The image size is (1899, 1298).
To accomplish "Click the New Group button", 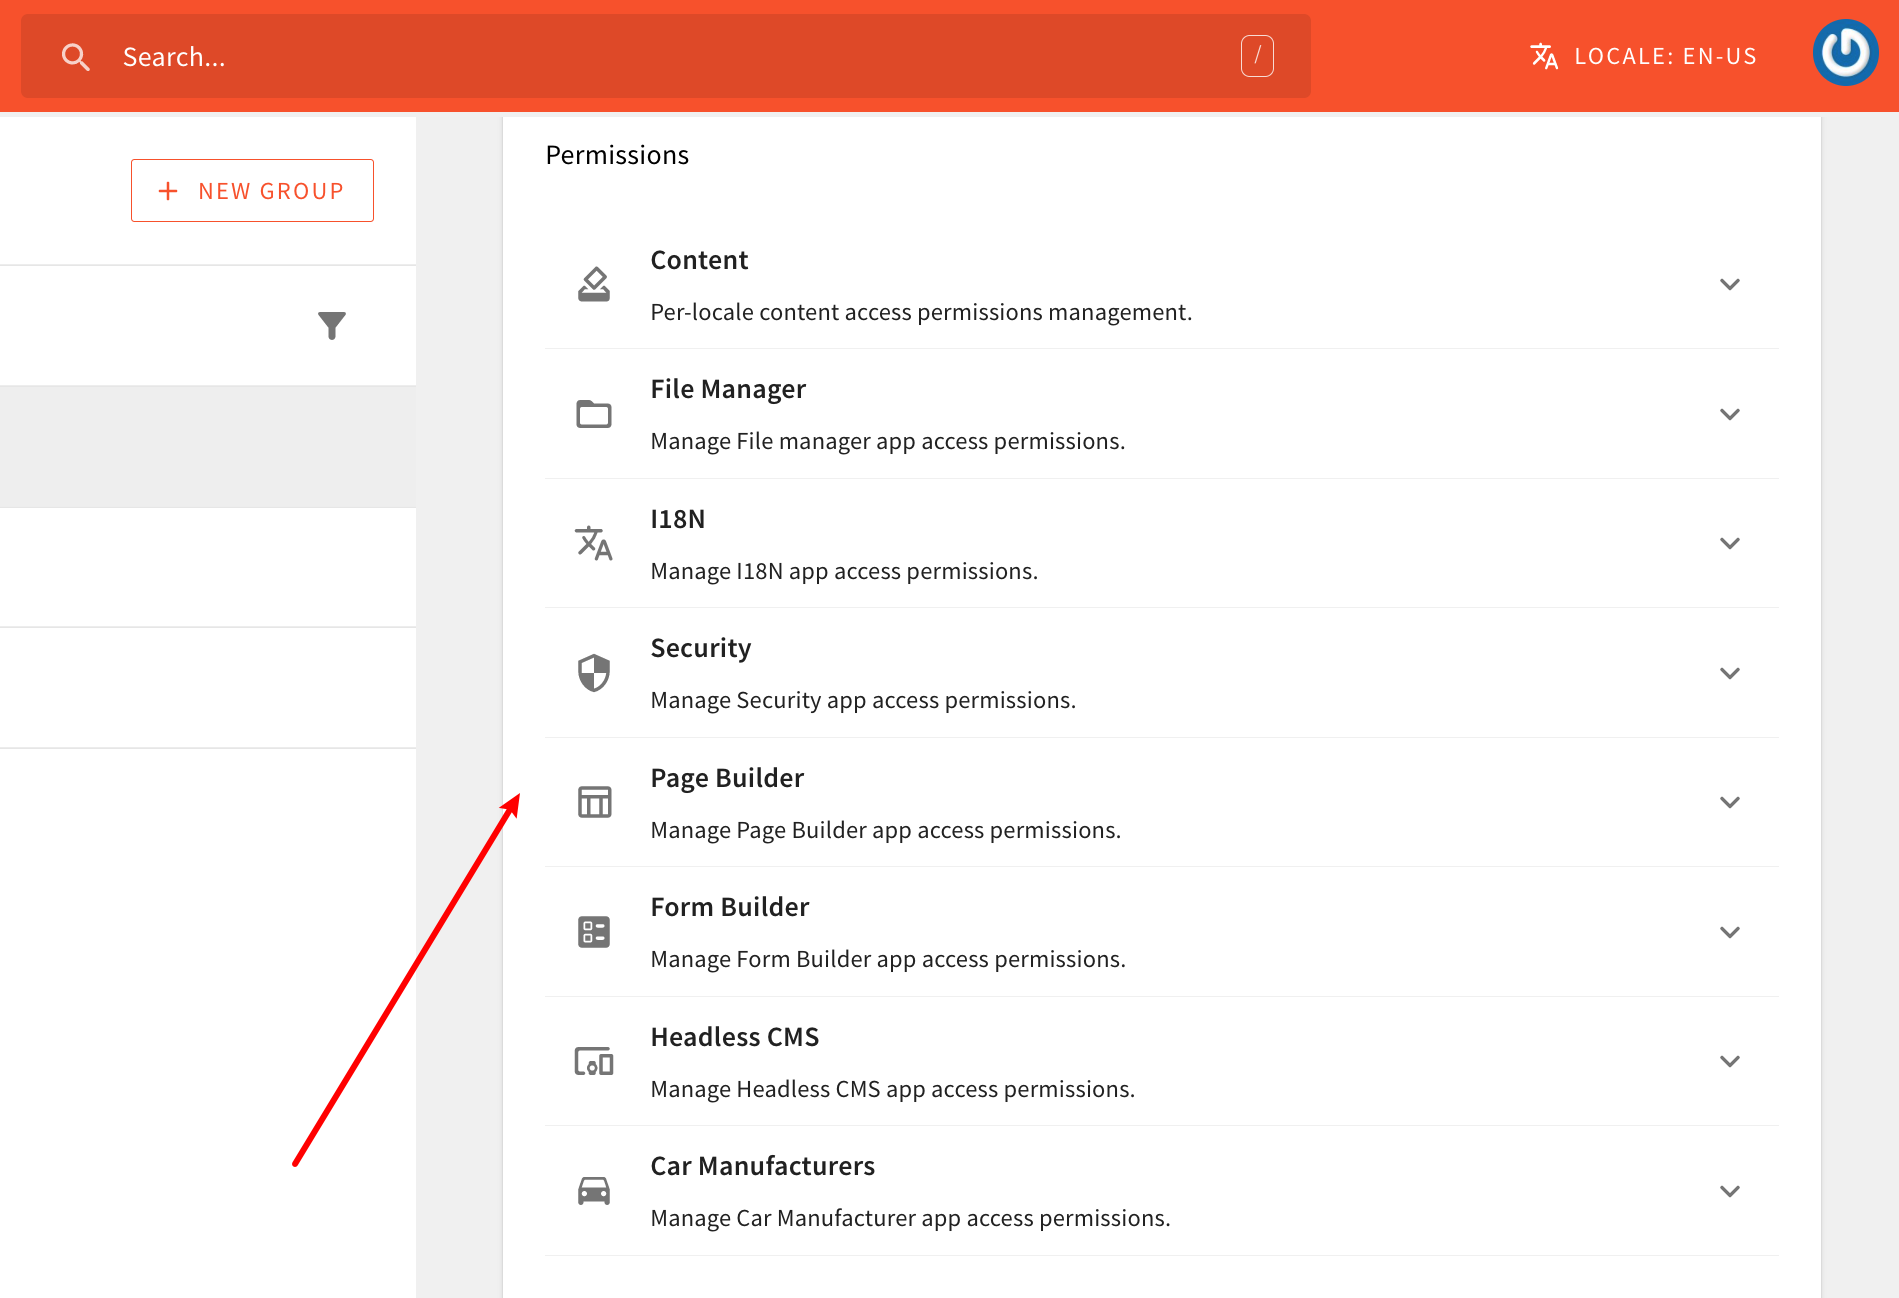I will 252,190.
